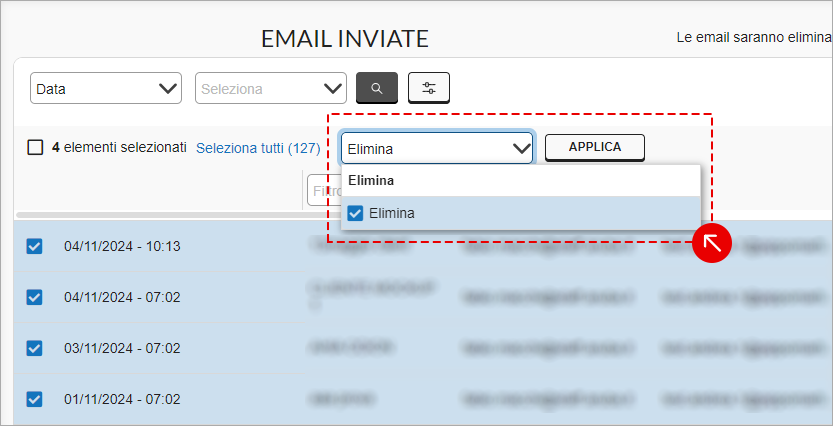Viewport: 833px width, 426px height.
Task: Click the date text 04/11/2024 - 10:13
Action: pos(122,246)
